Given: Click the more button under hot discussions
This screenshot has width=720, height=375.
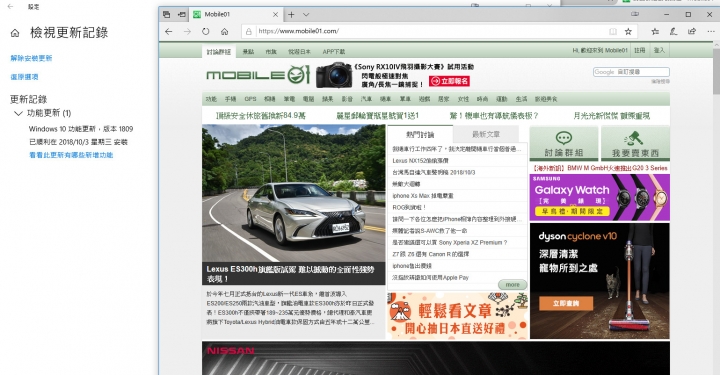Looking at the screenshot, I should point(512,285).
